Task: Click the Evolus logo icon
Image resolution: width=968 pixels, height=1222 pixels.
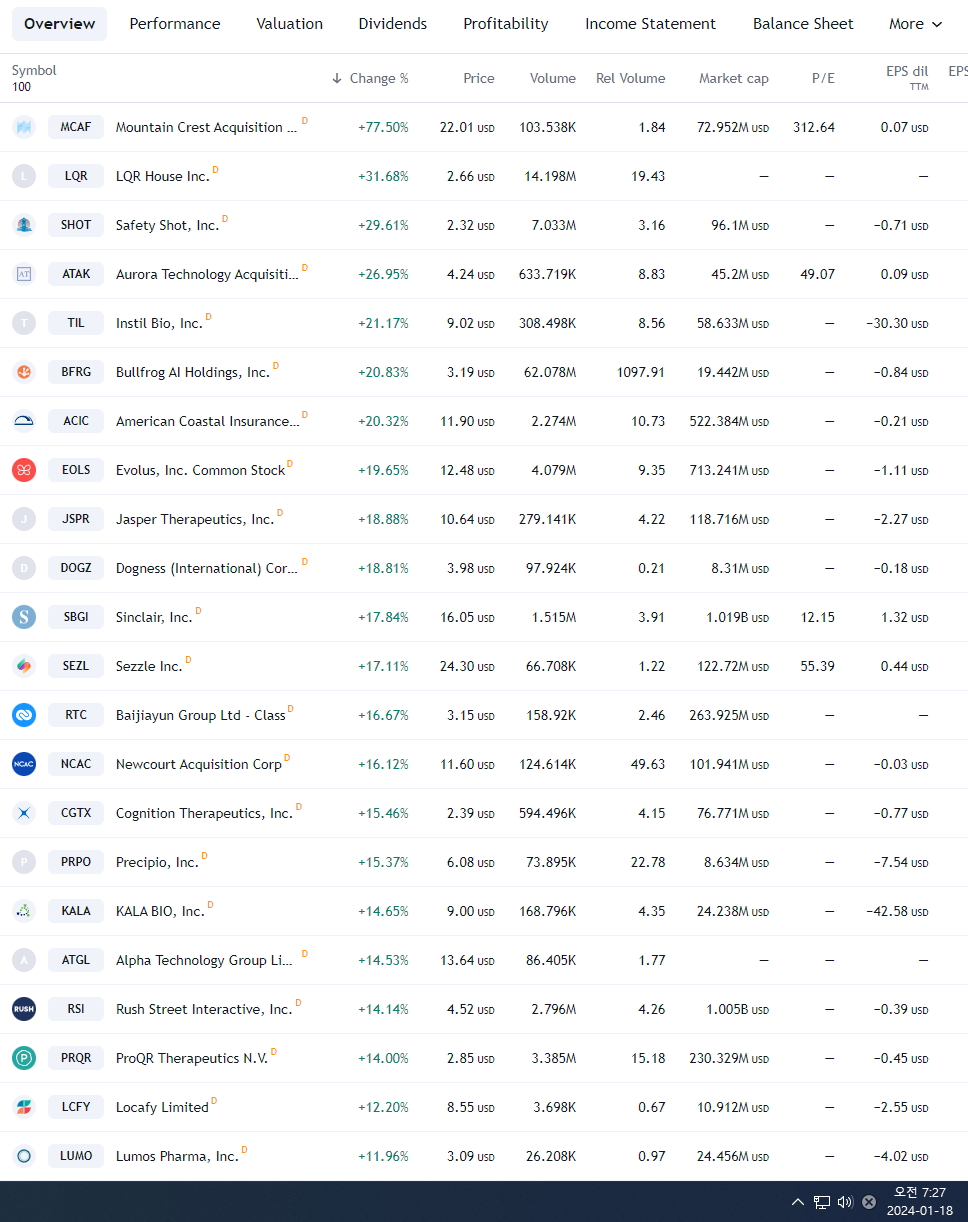Action: tap(24, 470)
